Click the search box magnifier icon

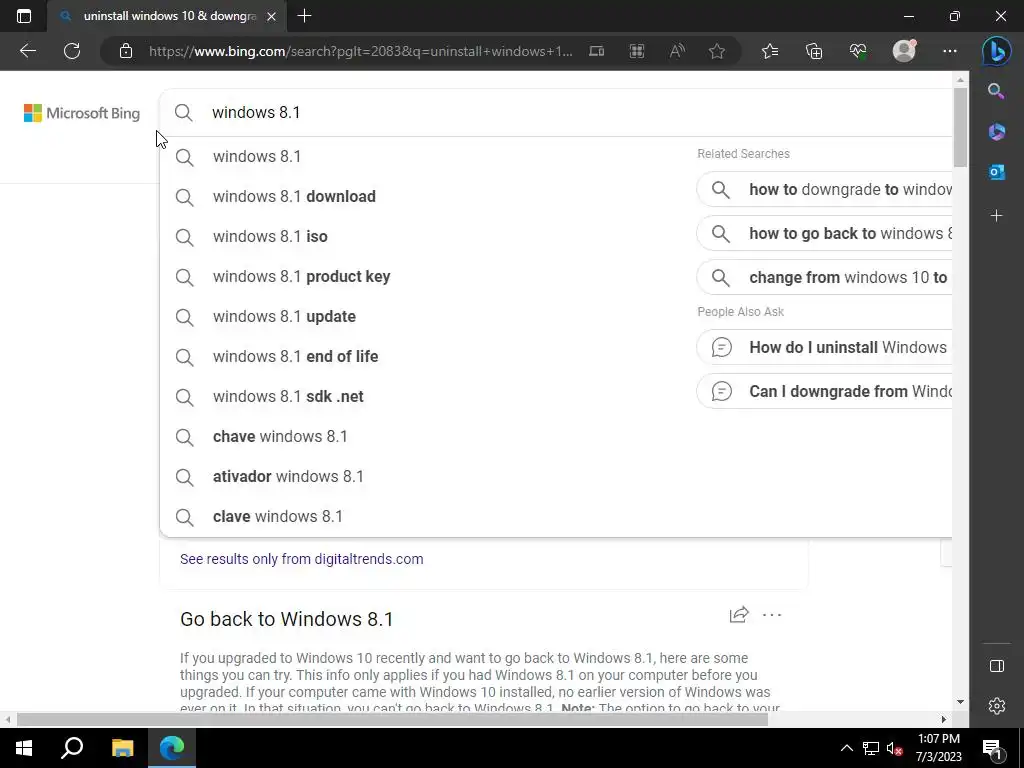pyautogui.click(x=184, y=112)
